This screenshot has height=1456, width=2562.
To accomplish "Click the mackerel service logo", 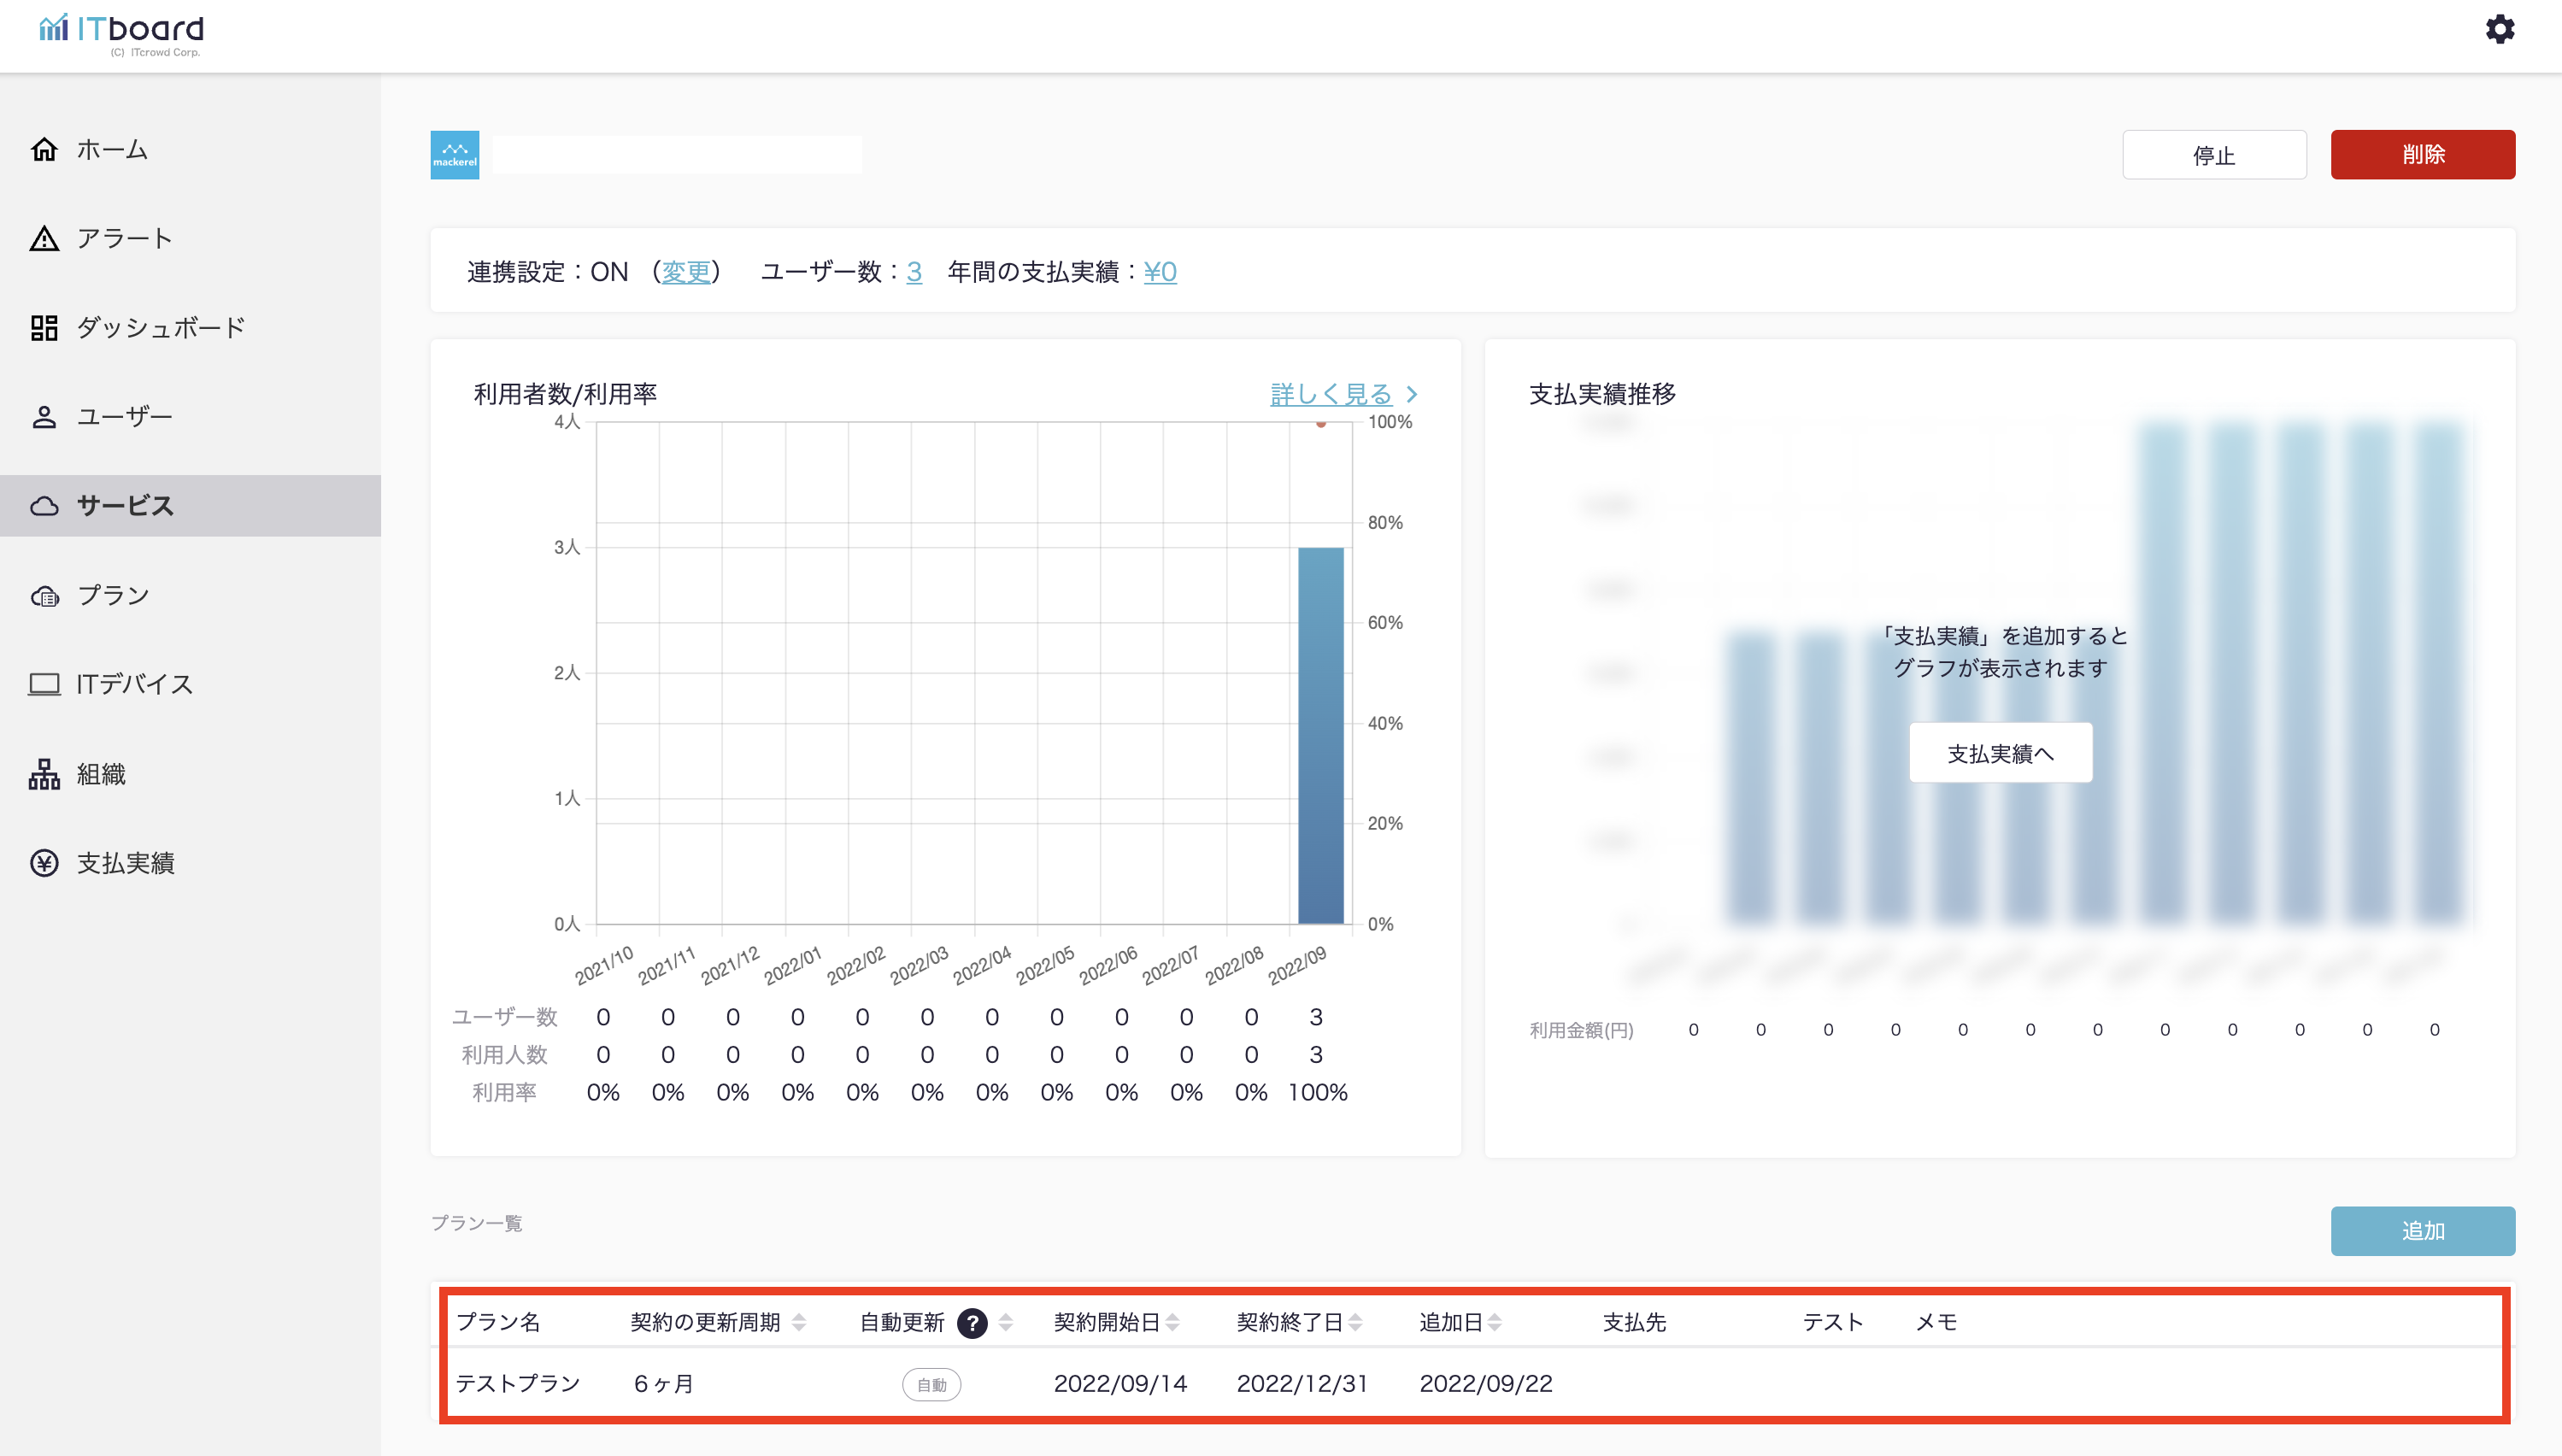I will coord(454,155).
